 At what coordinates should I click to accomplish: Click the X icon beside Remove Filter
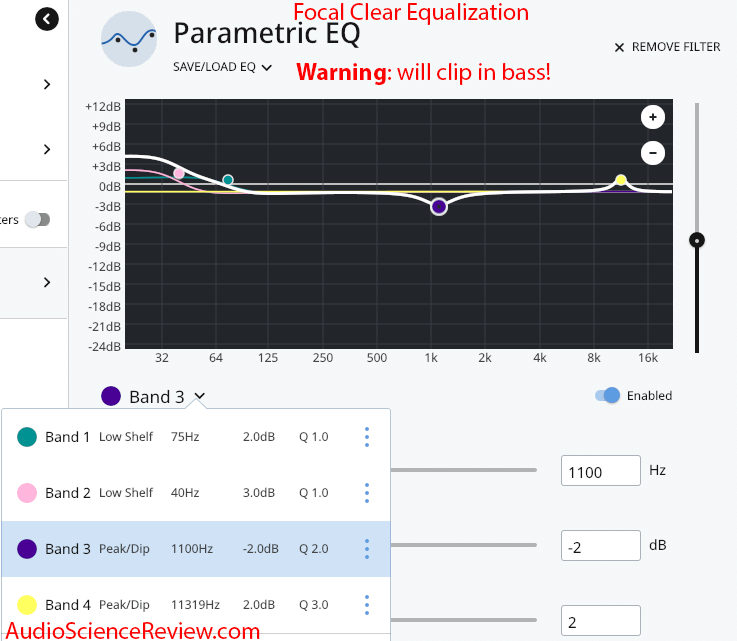tap(619, 47)
